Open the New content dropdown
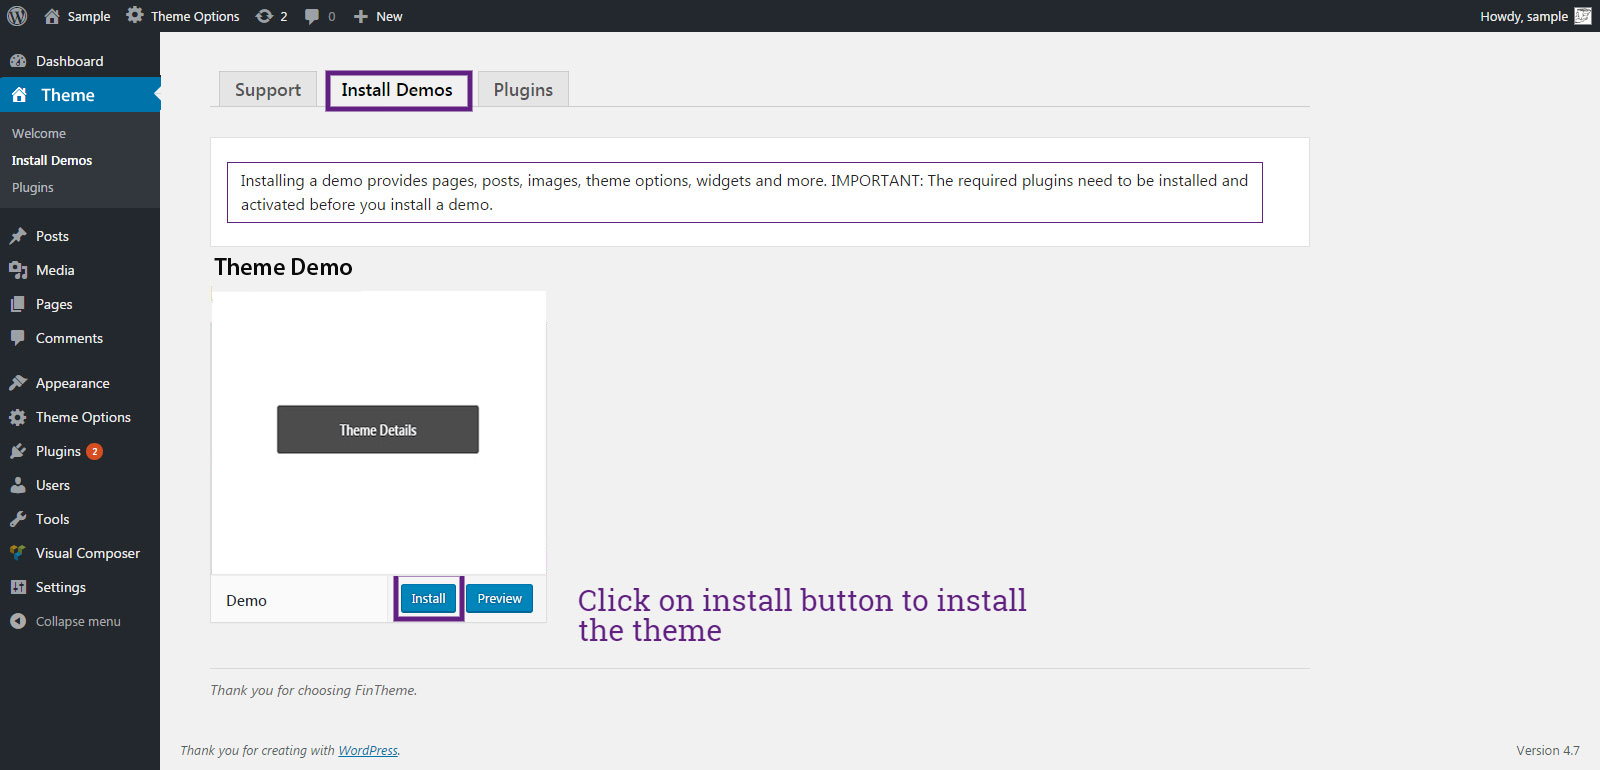 coord(378,16)
